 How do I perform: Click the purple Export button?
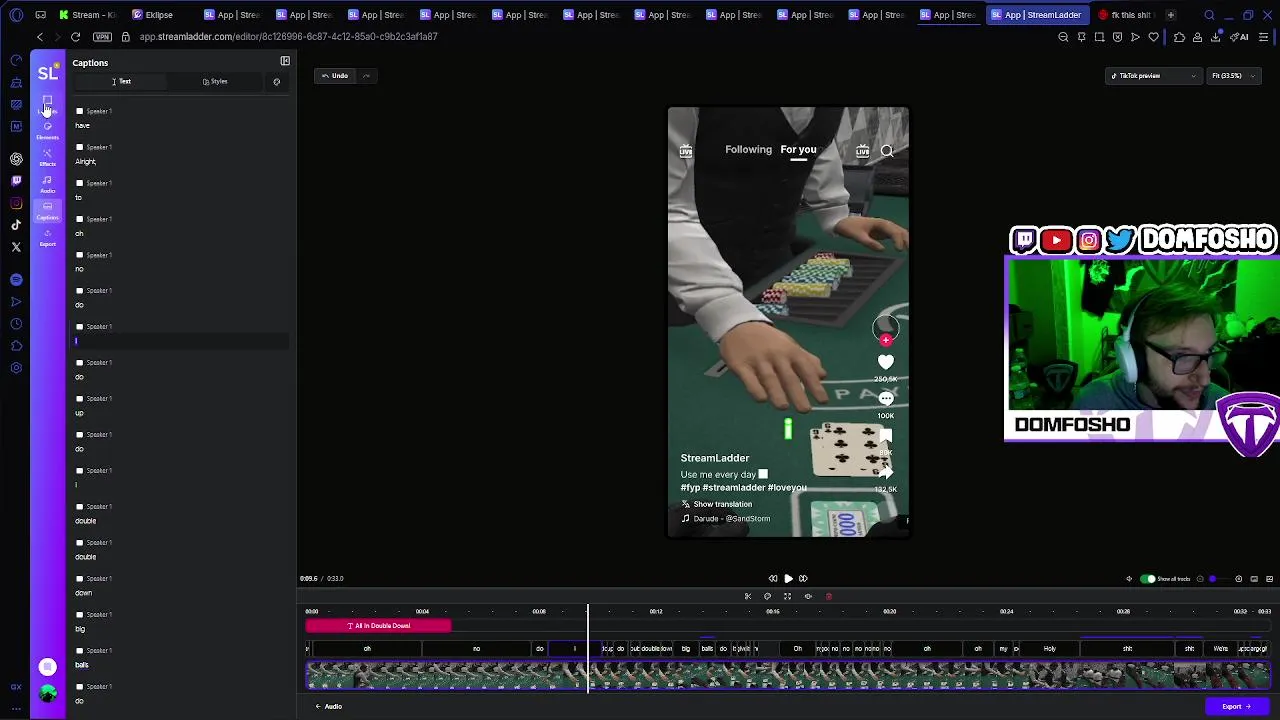(1236, 707)
